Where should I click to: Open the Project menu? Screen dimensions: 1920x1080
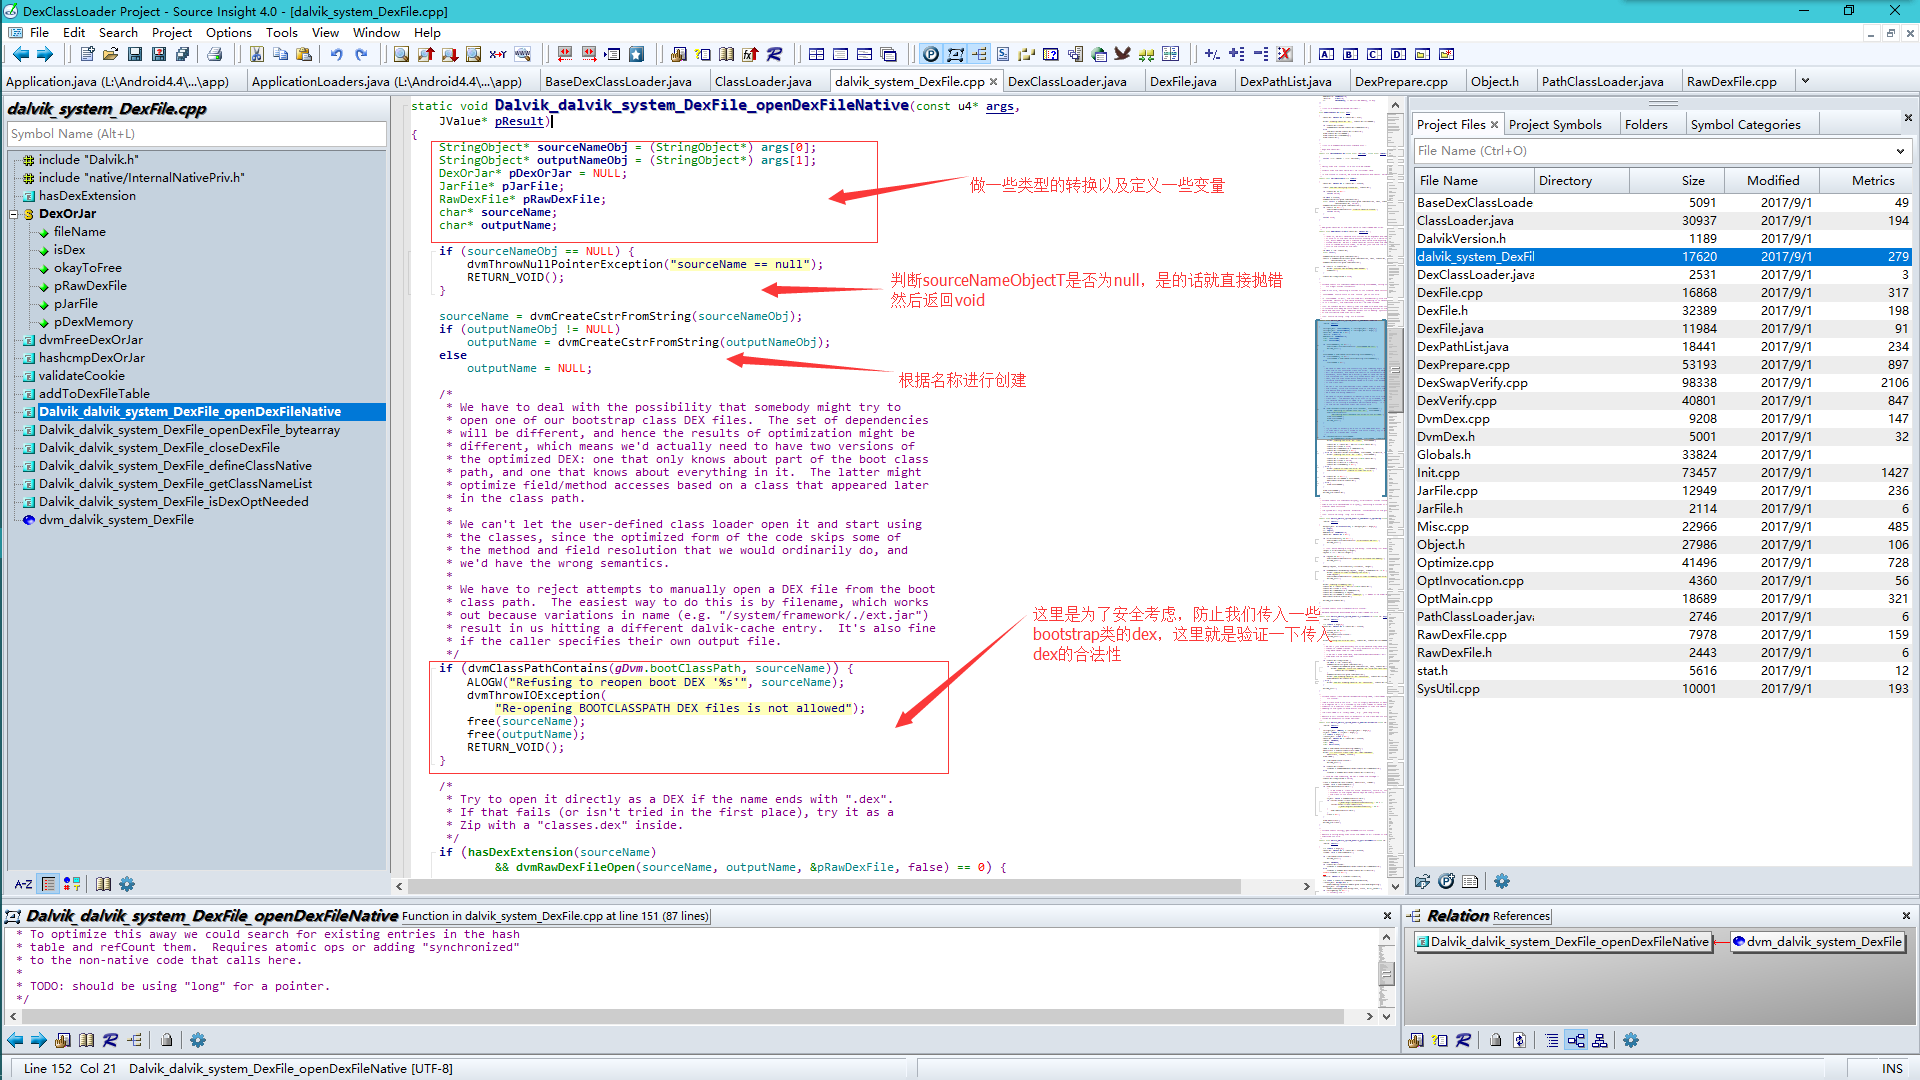(x=172, y=32)
